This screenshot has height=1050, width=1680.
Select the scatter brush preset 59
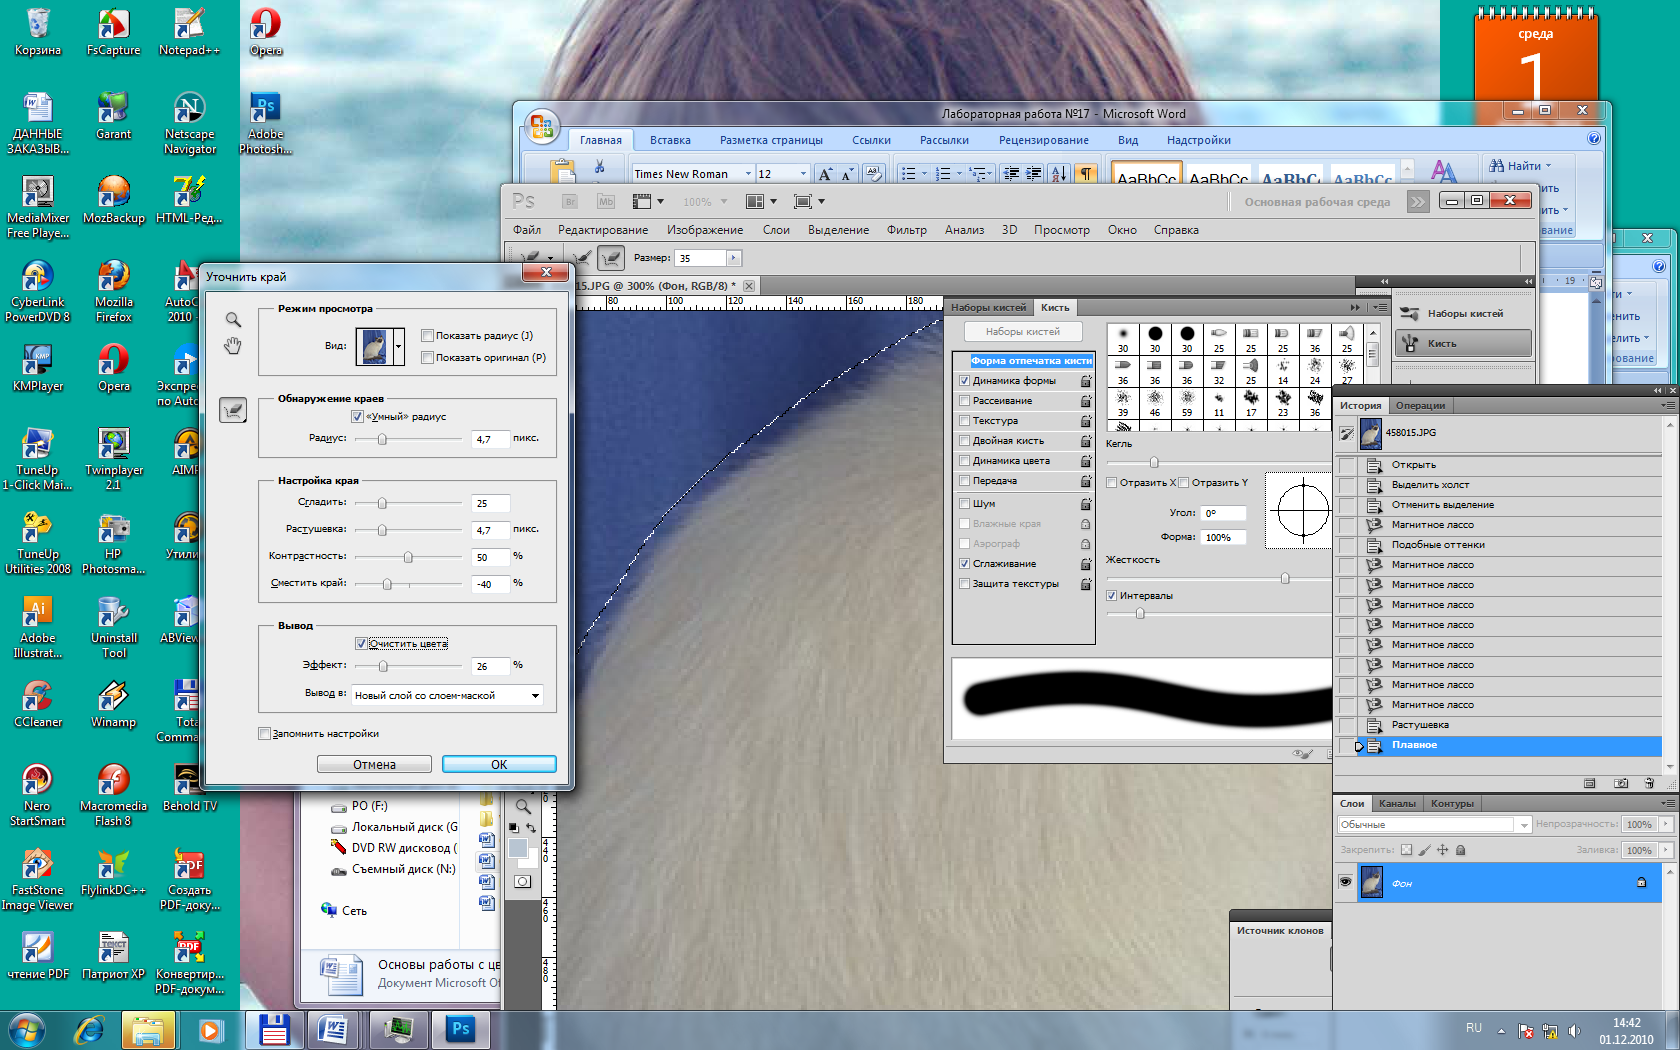coord(1187,403)
